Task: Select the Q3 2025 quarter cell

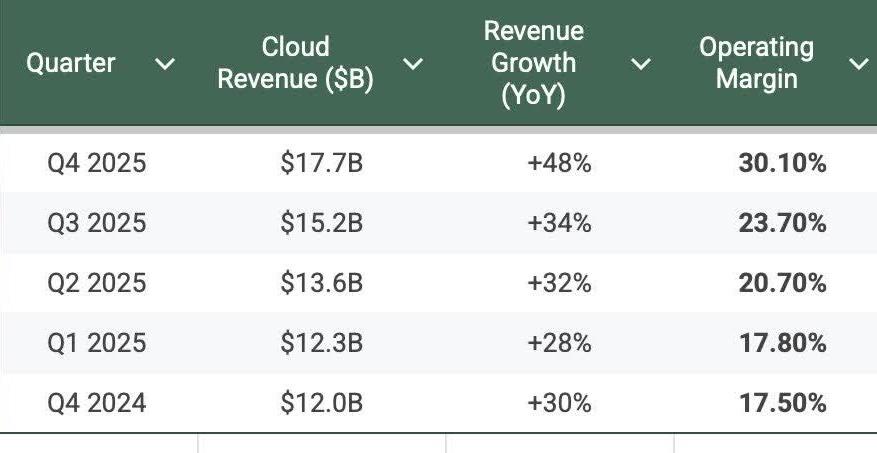Action: coord(97,223)
